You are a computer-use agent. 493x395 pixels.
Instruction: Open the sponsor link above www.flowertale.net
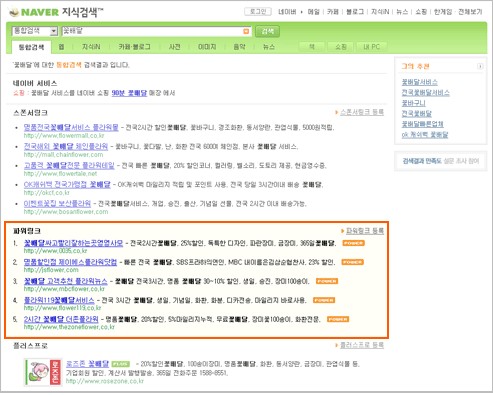coord(69,165)
